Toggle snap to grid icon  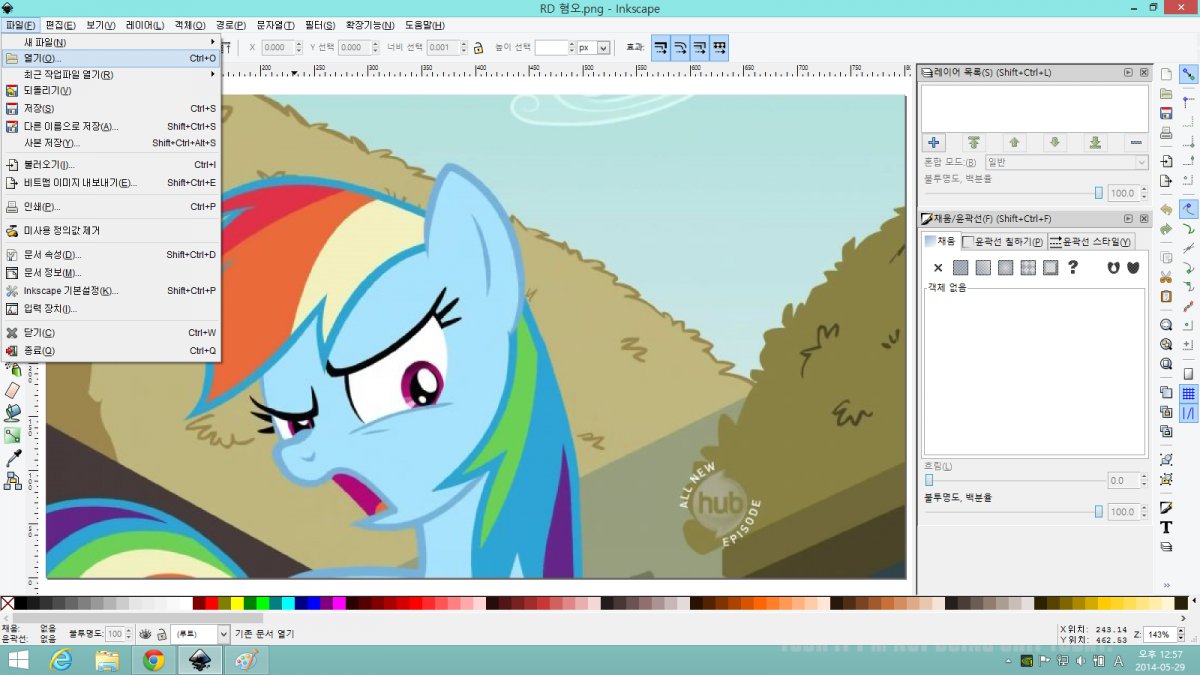[1189, 394]
